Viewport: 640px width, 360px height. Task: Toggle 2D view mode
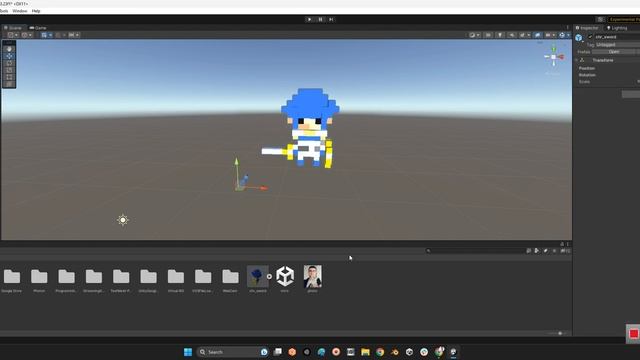(488, 35)
